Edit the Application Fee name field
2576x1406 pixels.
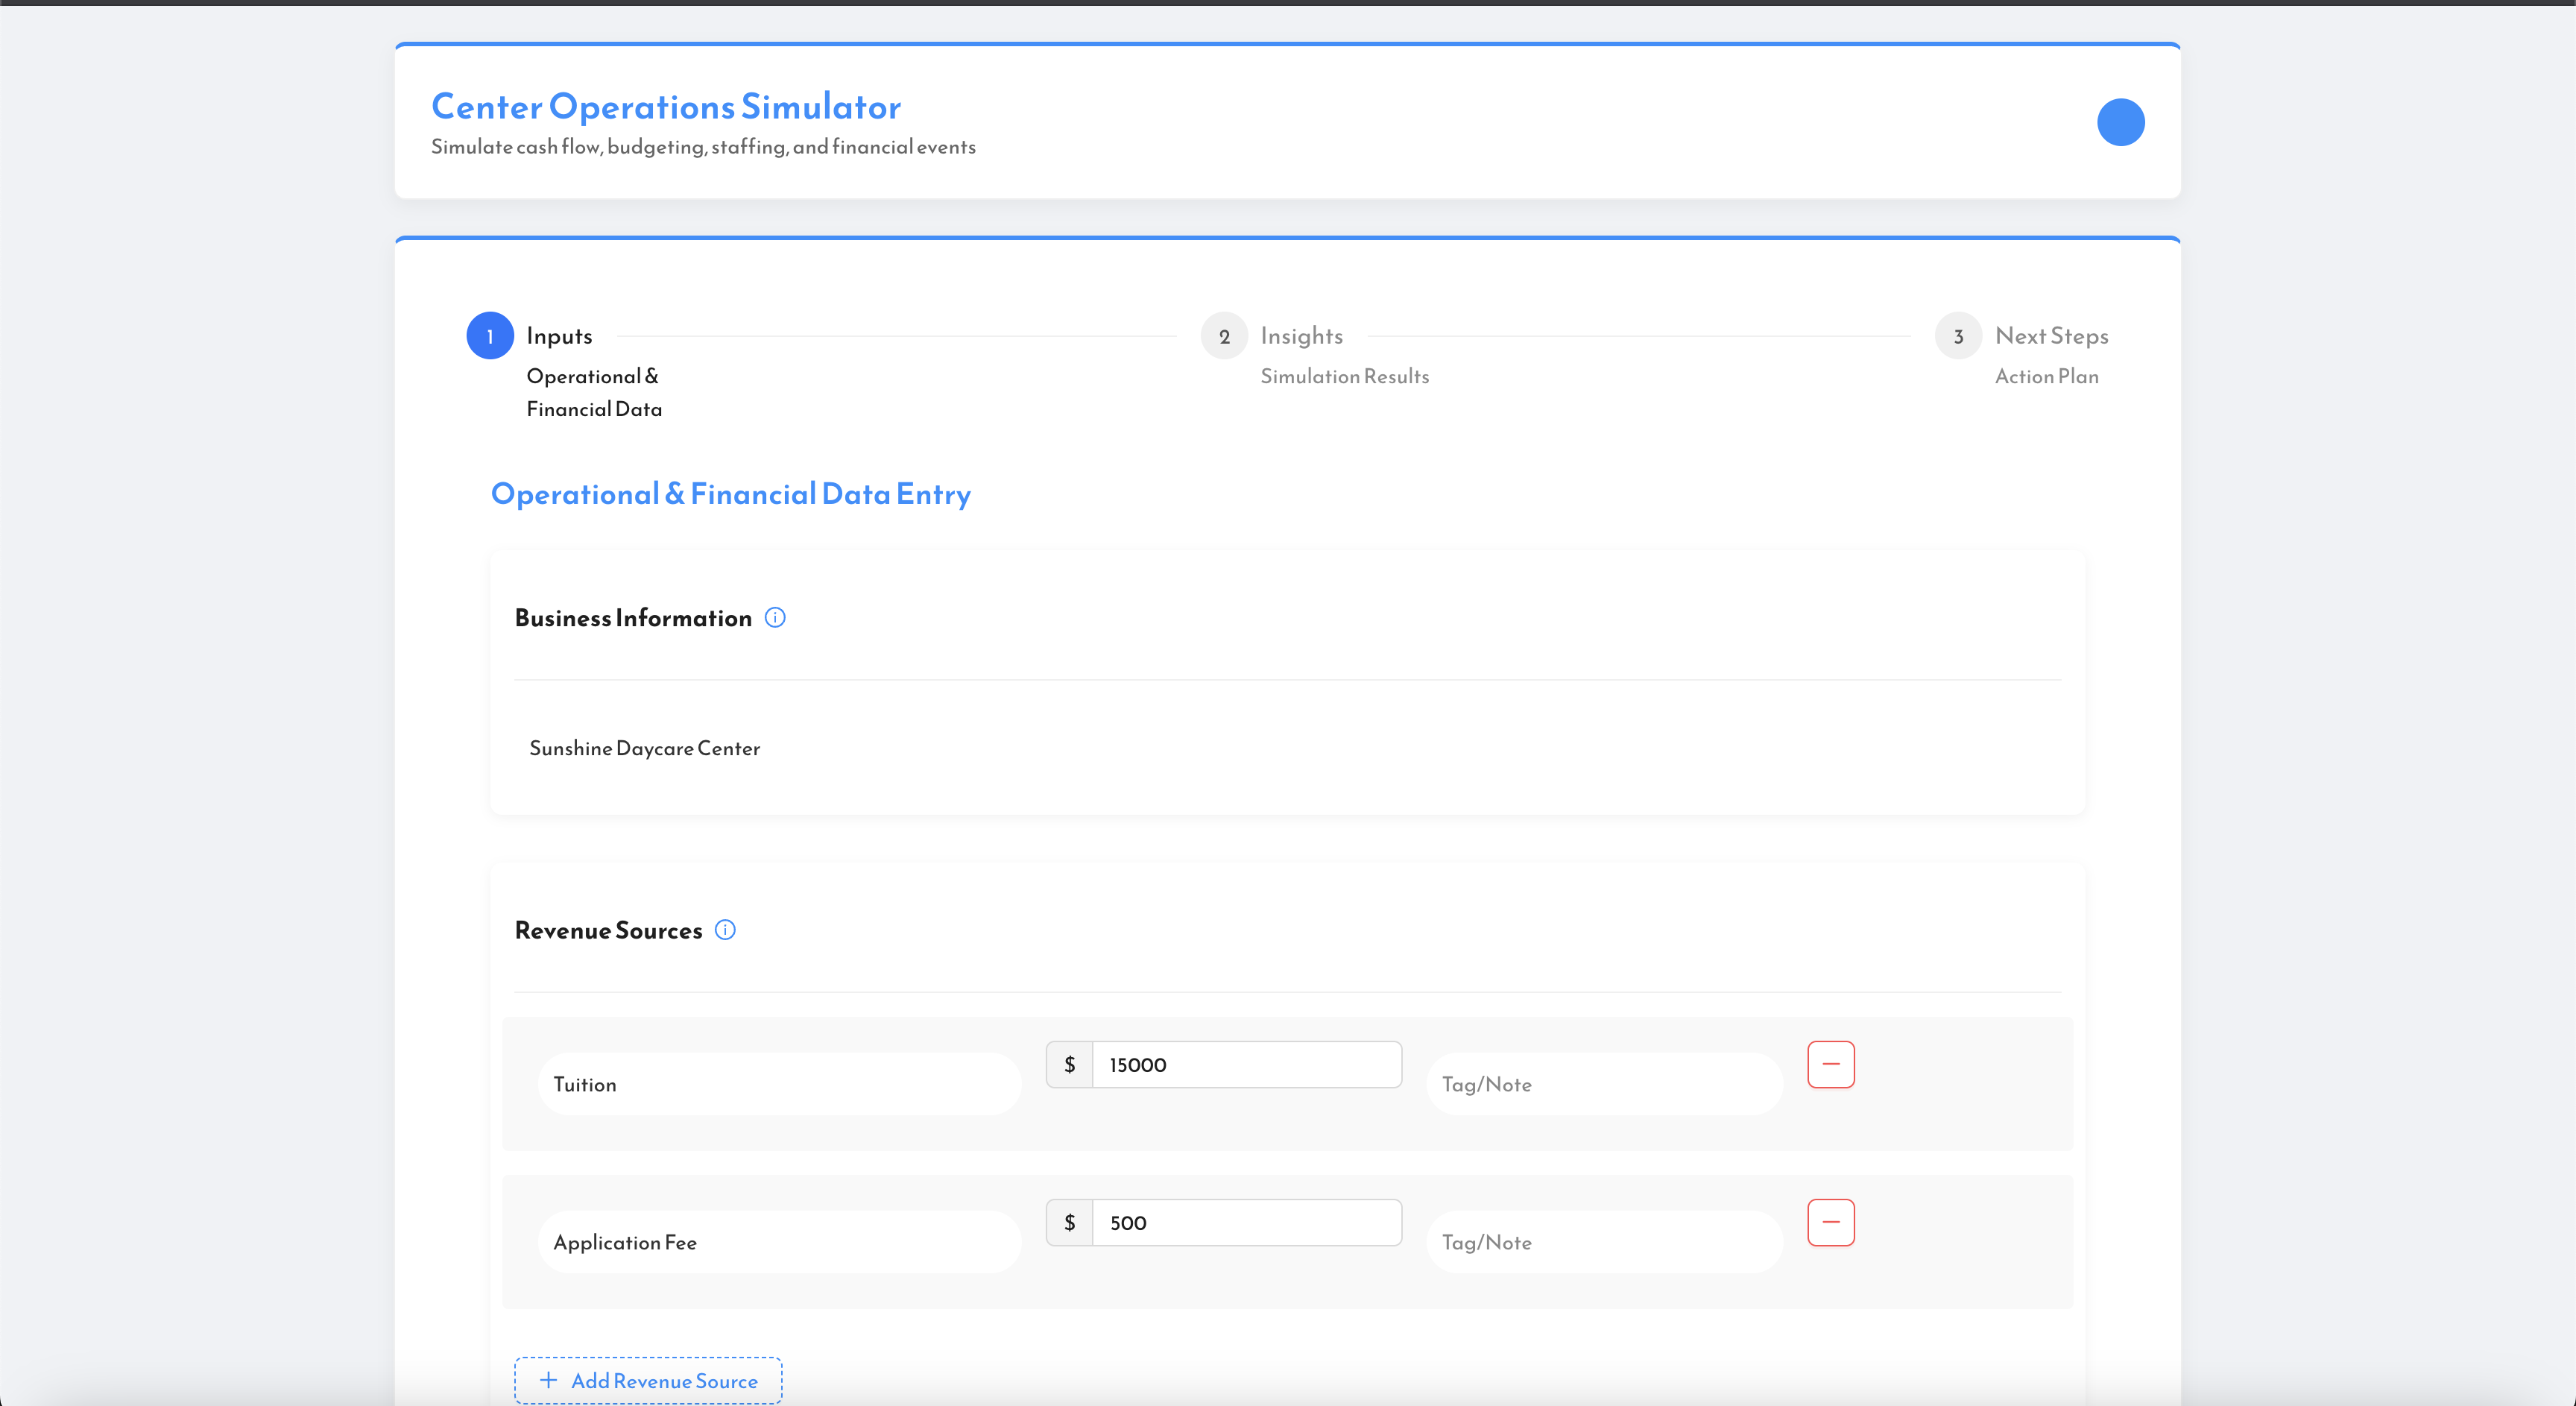[780, 1242]
